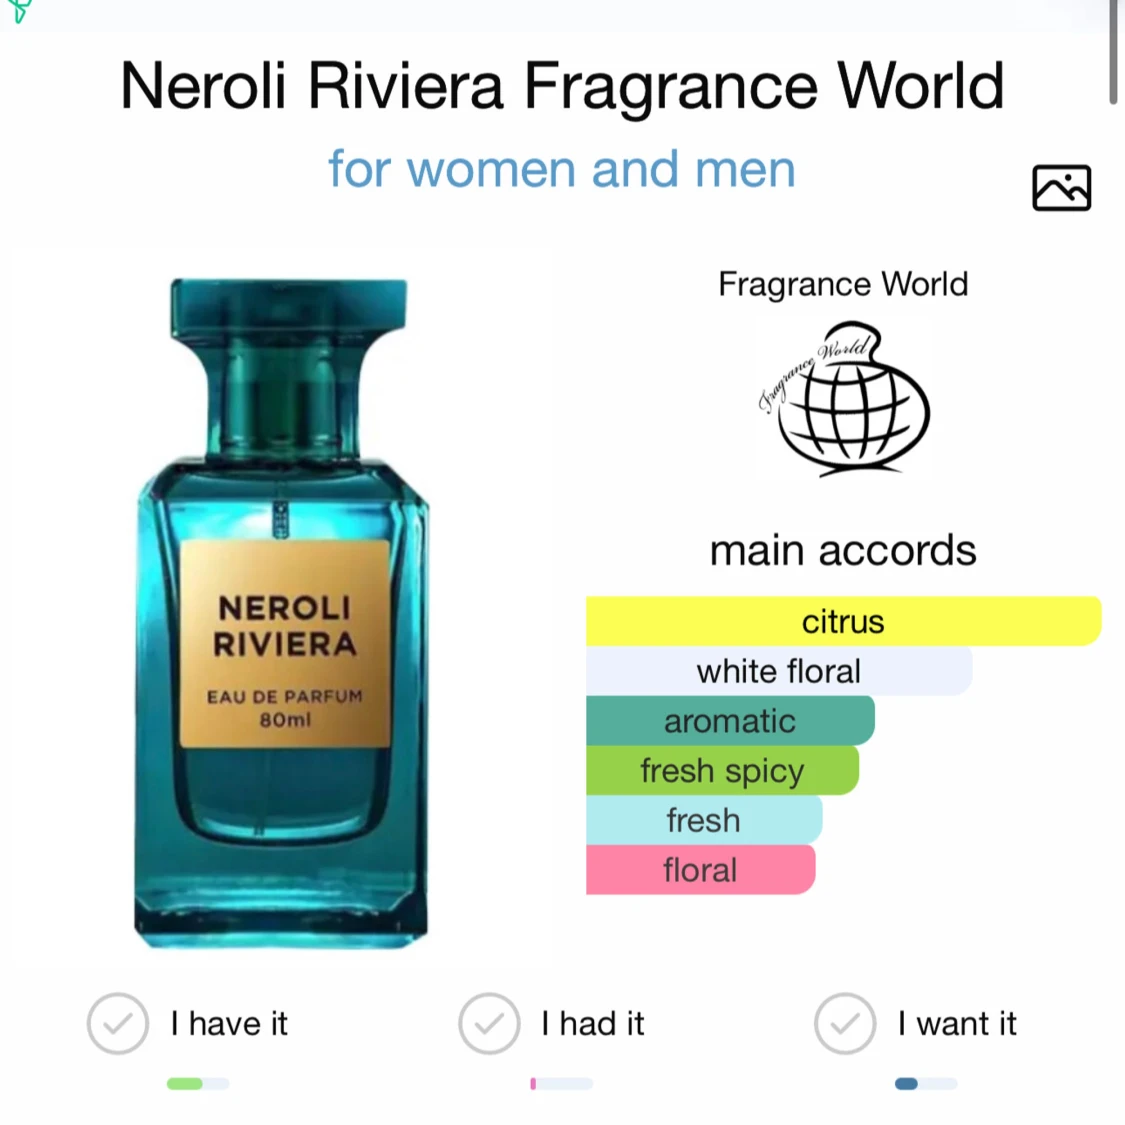Select the pink floral accord bar

point(700,870)
